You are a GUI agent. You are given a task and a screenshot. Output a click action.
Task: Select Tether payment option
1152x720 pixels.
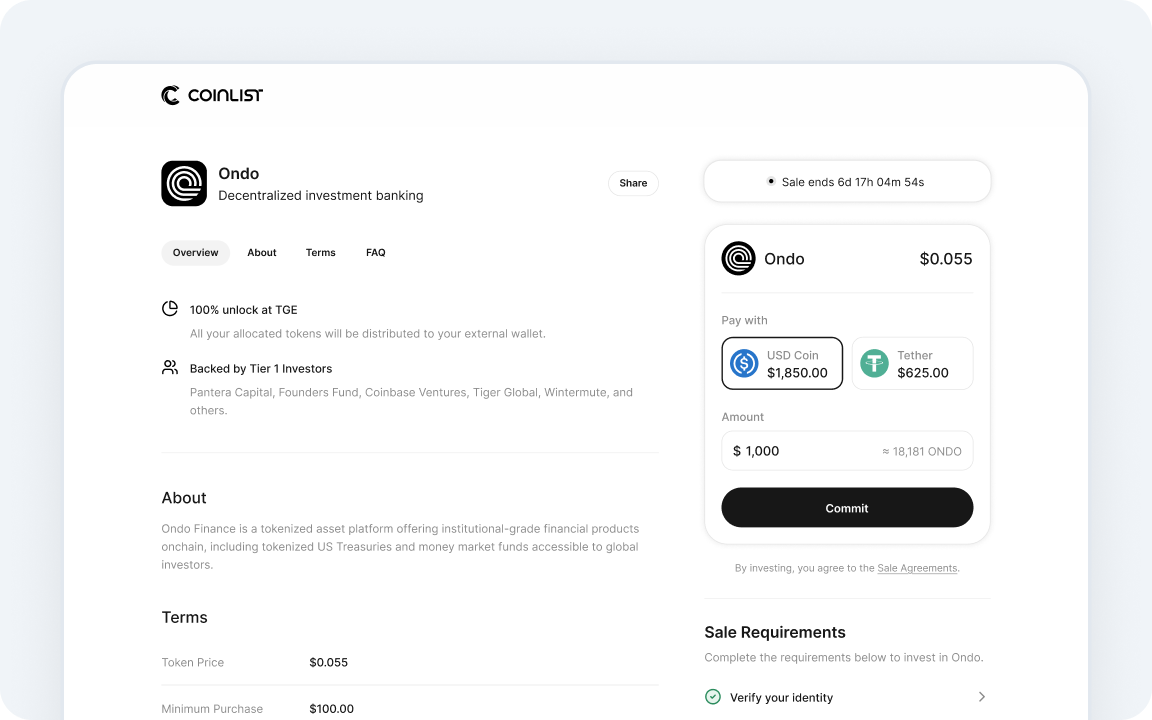click(912, 363)
